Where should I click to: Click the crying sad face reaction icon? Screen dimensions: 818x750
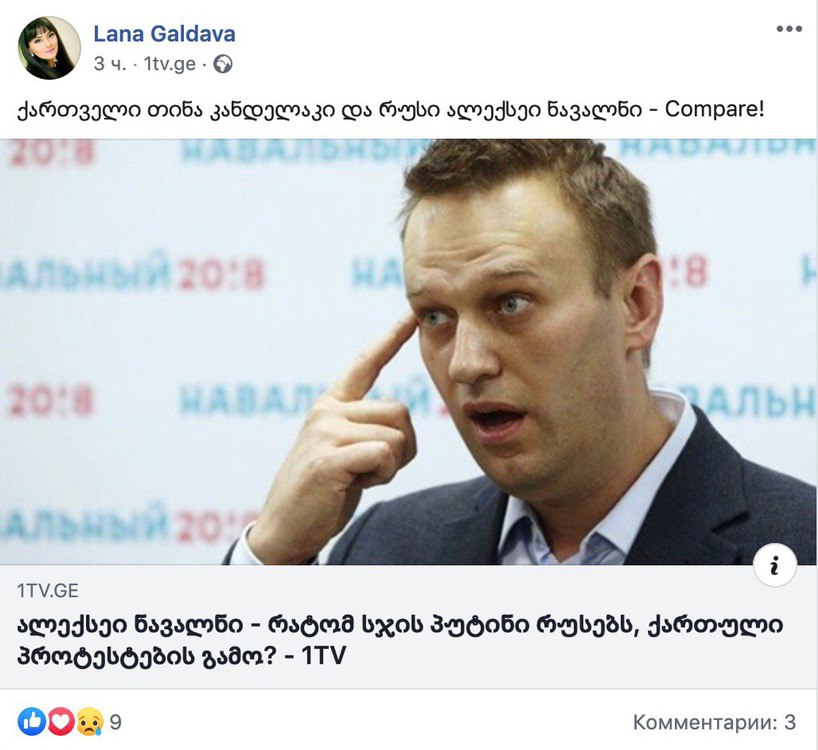[x=90, y=722]
